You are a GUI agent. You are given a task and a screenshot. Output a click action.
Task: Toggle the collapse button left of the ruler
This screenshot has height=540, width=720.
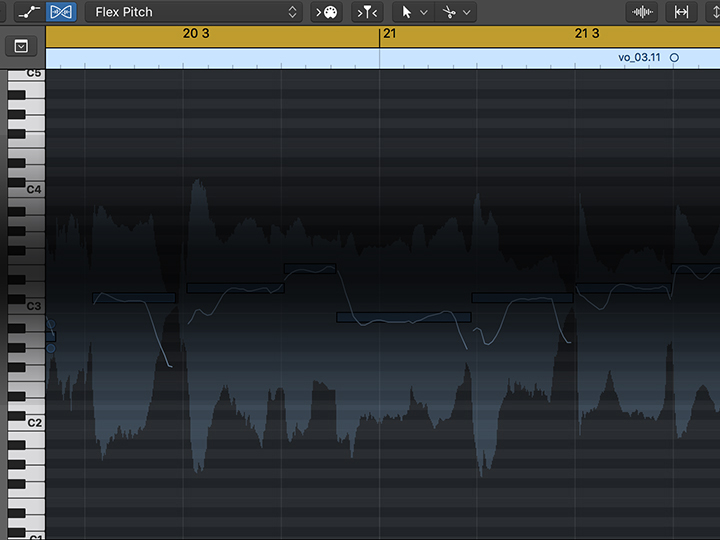(x=22, y=46)
